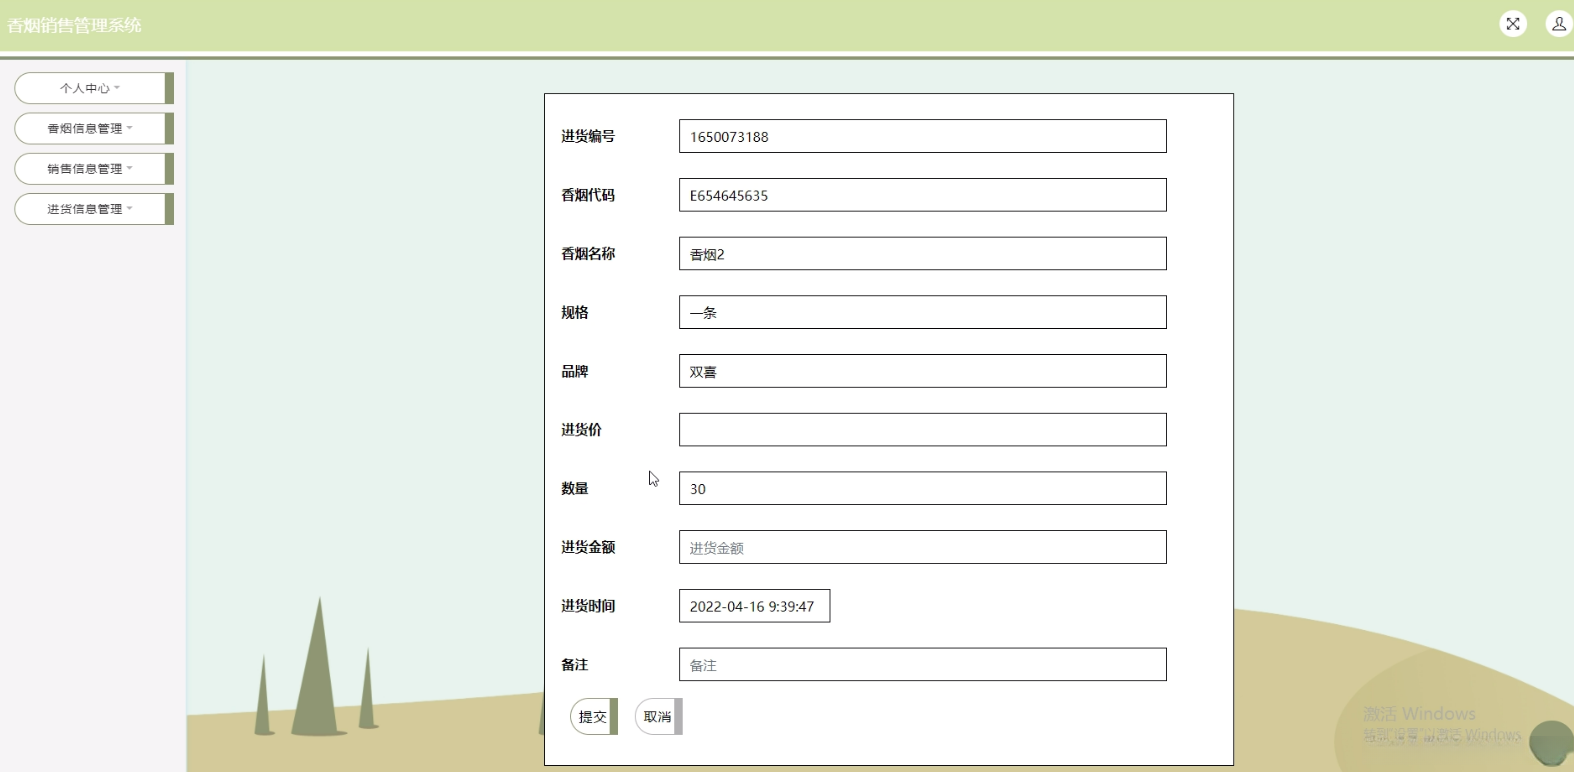Focus the 备注 input field
The width and height of the screenshot is (1574, 772).
(922, 665)
